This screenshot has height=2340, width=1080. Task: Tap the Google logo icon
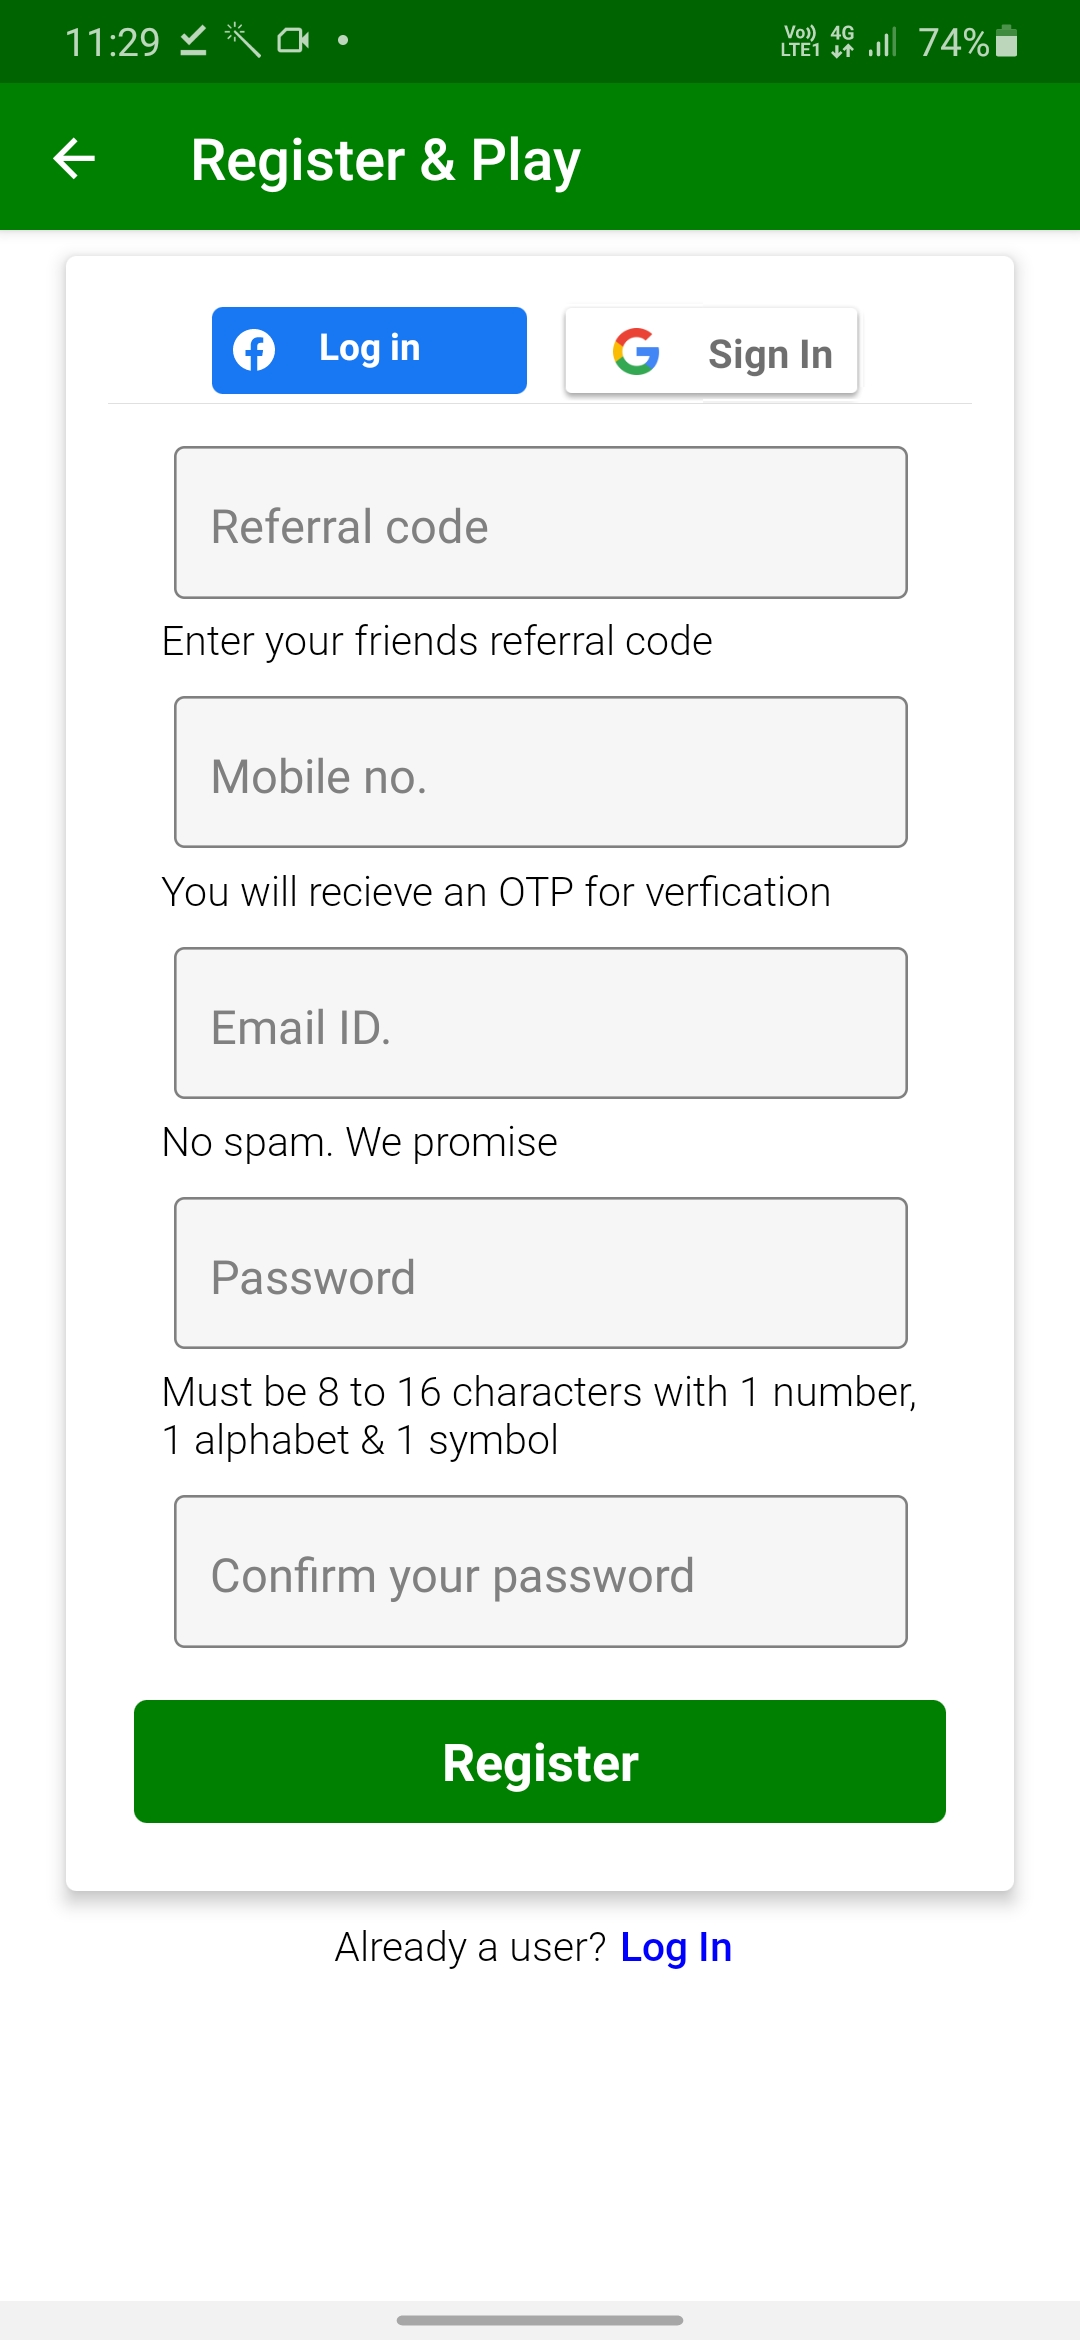coord(636,352)
